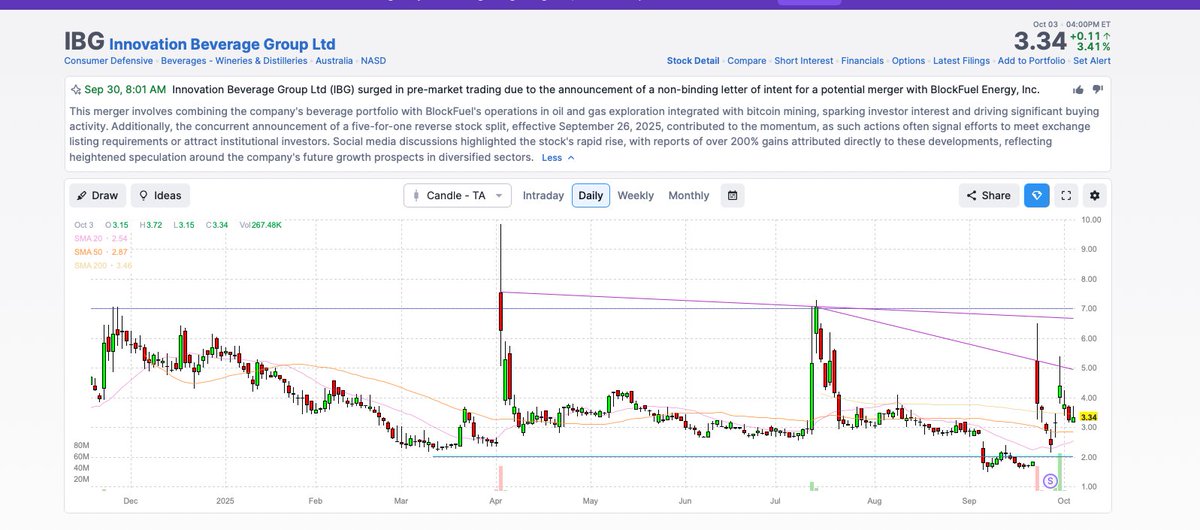This screenshot has height=530, width=1200.
Task: Click the Innovation Beverage Group Ltd name
Action: pyautogui.click(x=222, y=44)
